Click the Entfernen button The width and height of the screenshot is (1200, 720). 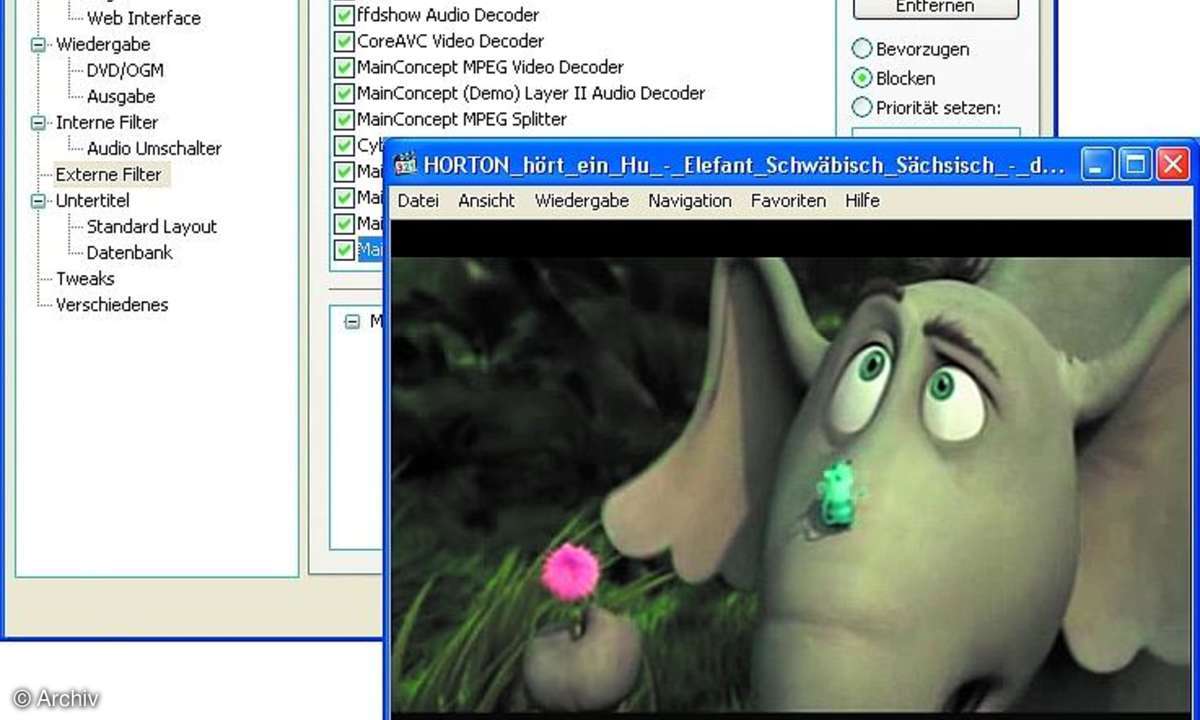click(x=936, y=7)
